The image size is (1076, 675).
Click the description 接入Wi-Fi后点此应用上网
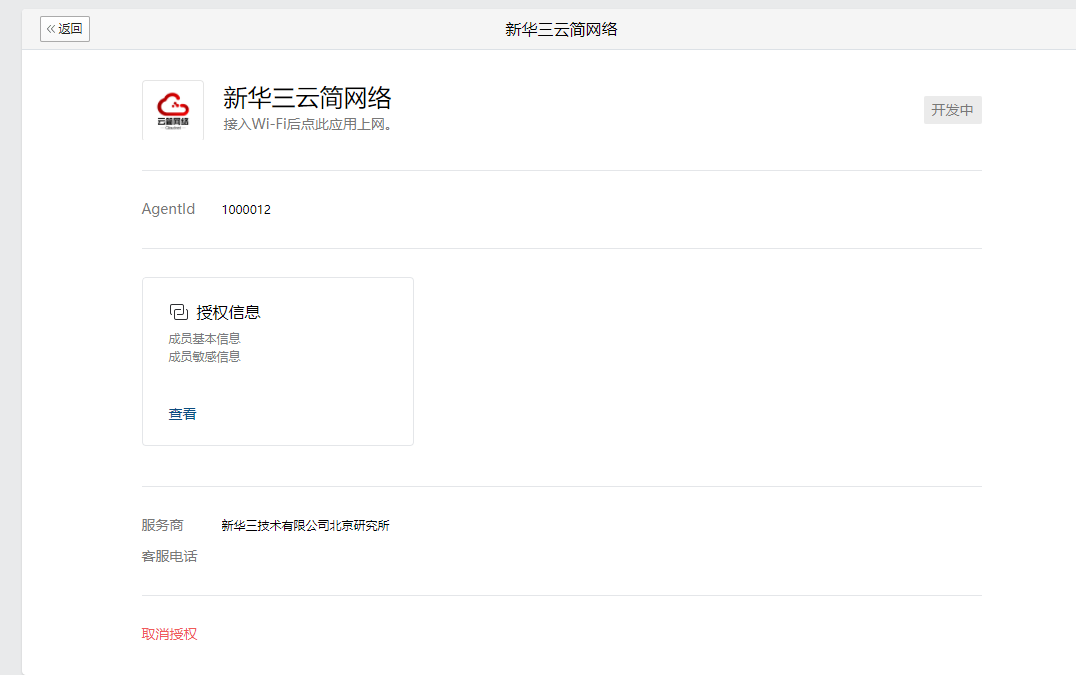(307, 124)
